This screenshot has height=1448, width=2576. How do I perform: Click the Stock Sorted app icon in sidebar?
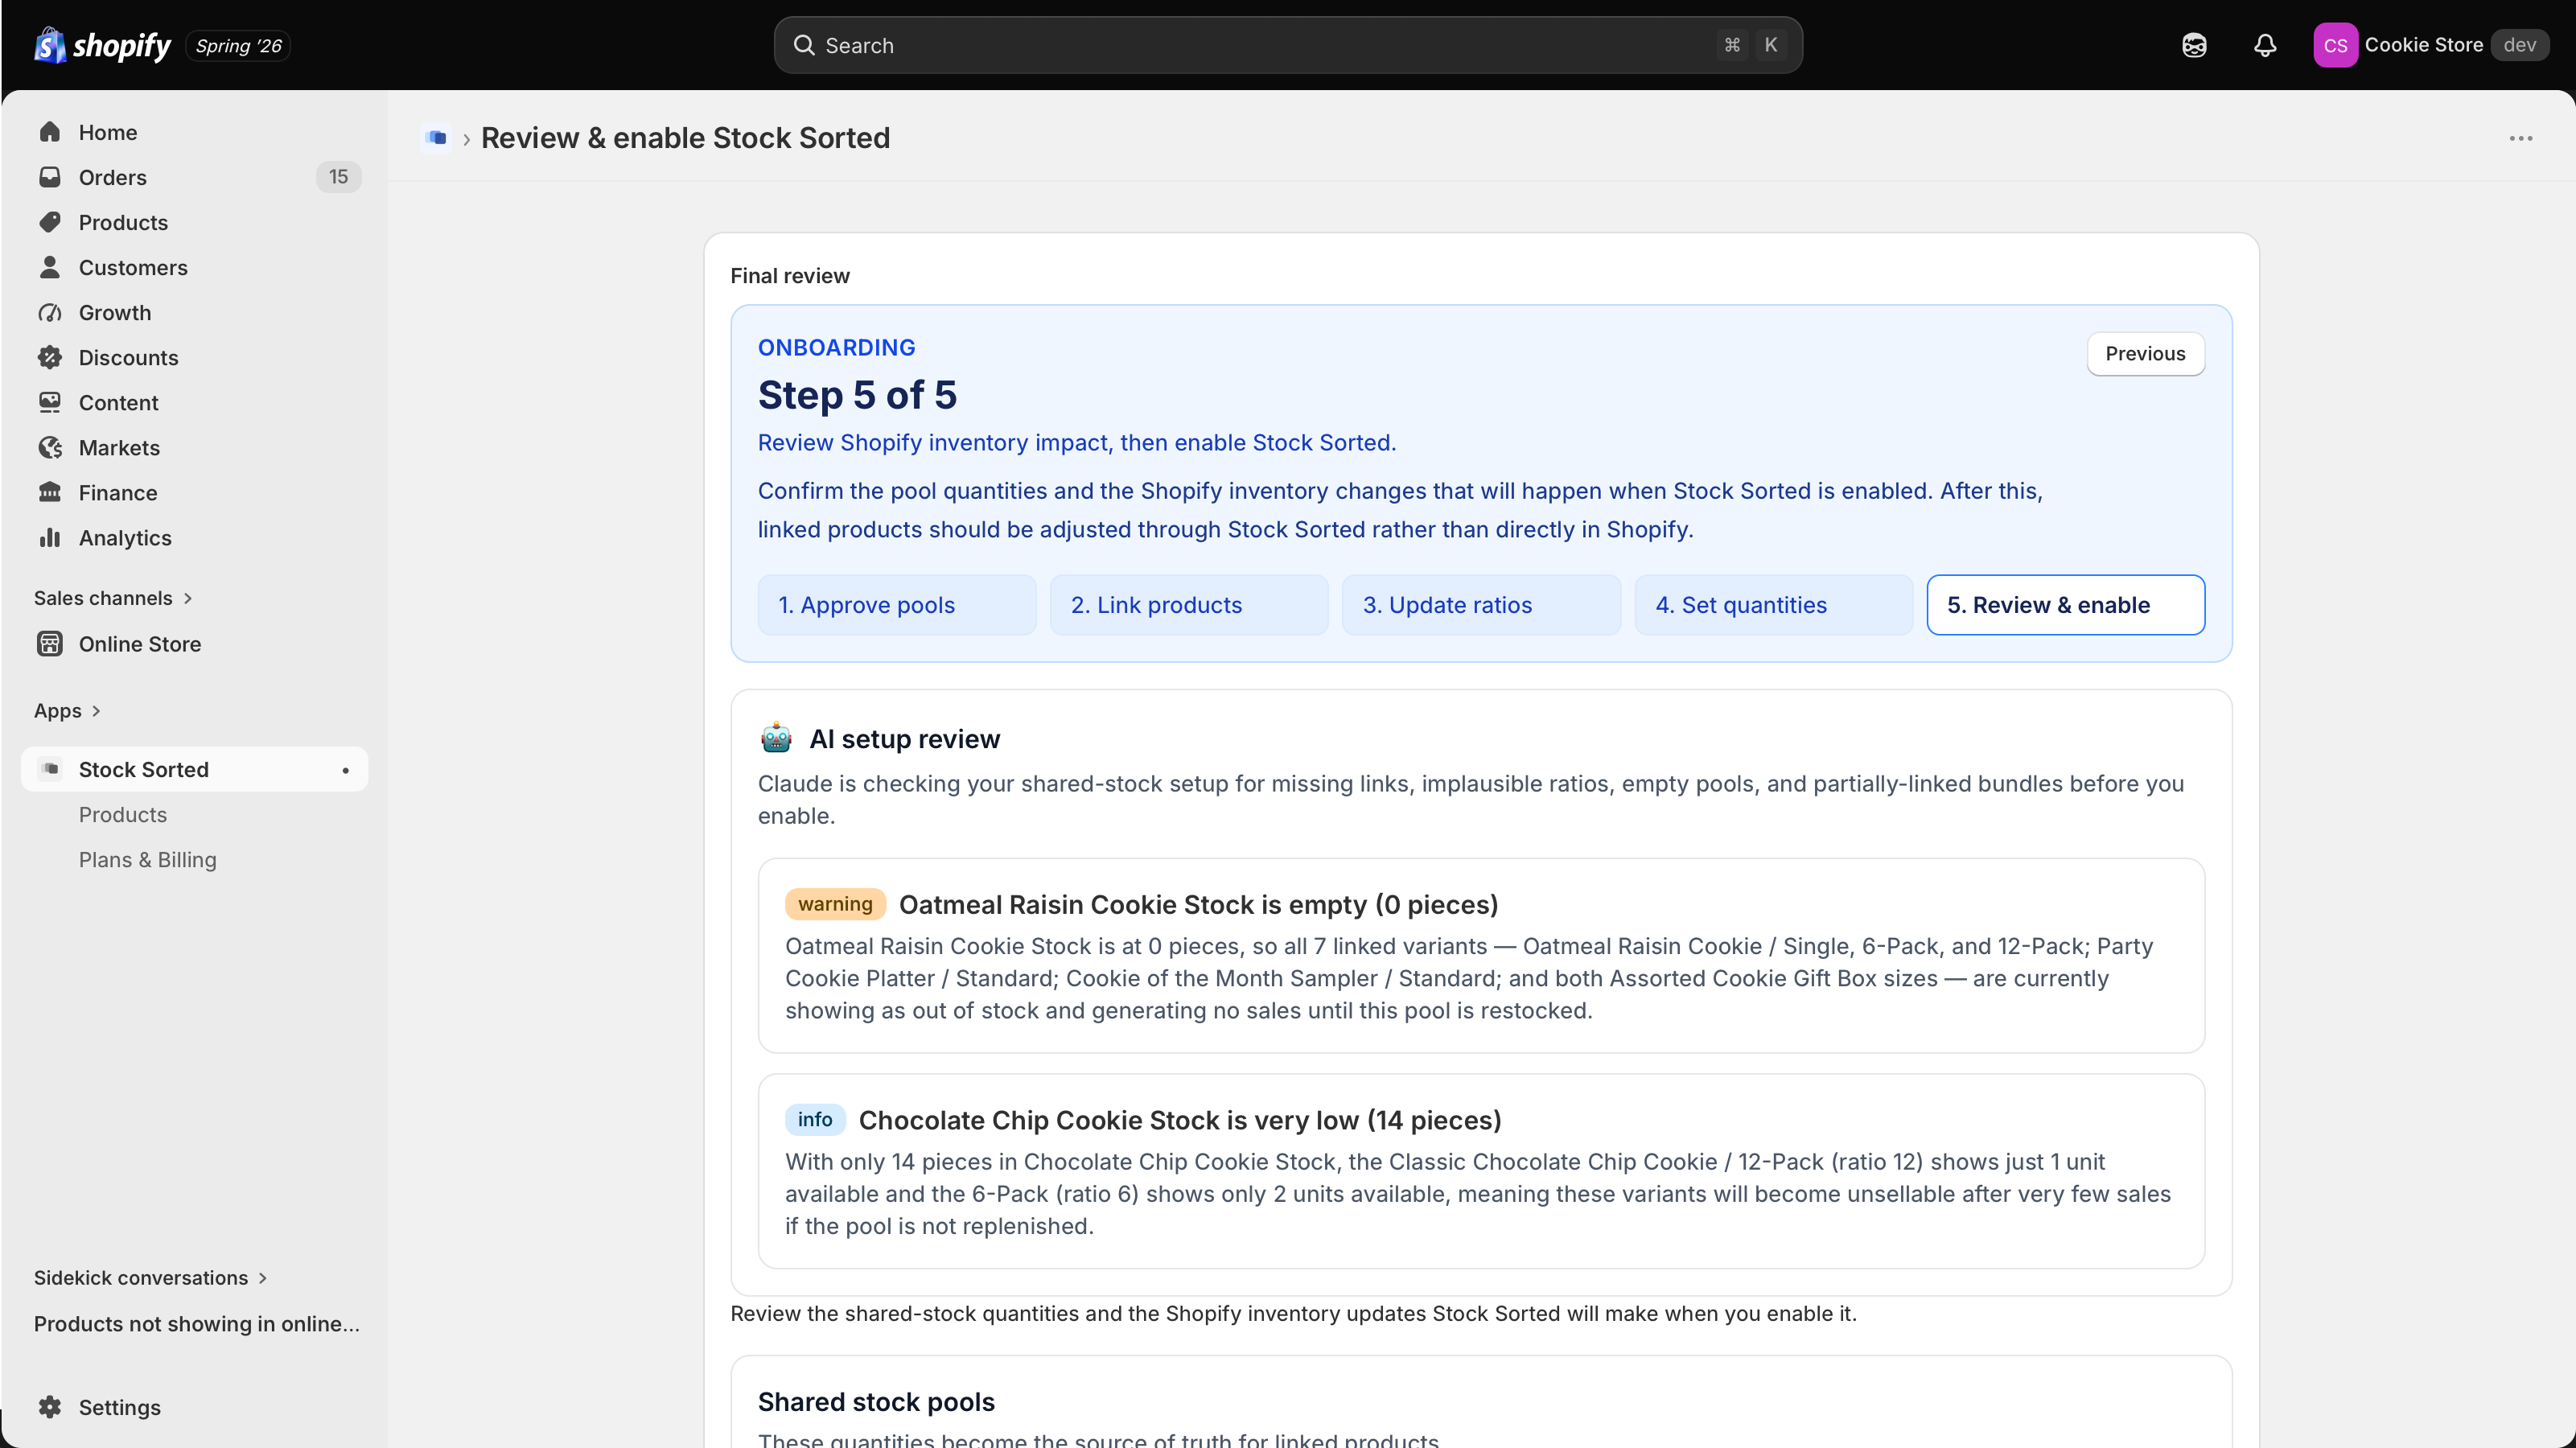[x=50, y=769]
